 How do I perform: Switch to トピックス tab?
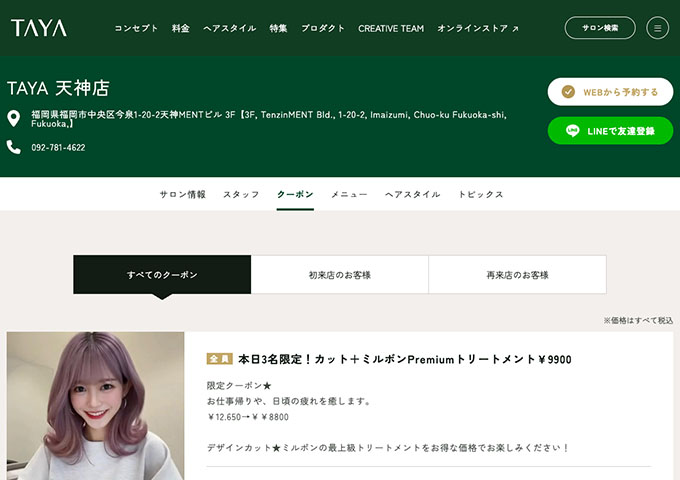pos(481,194)
